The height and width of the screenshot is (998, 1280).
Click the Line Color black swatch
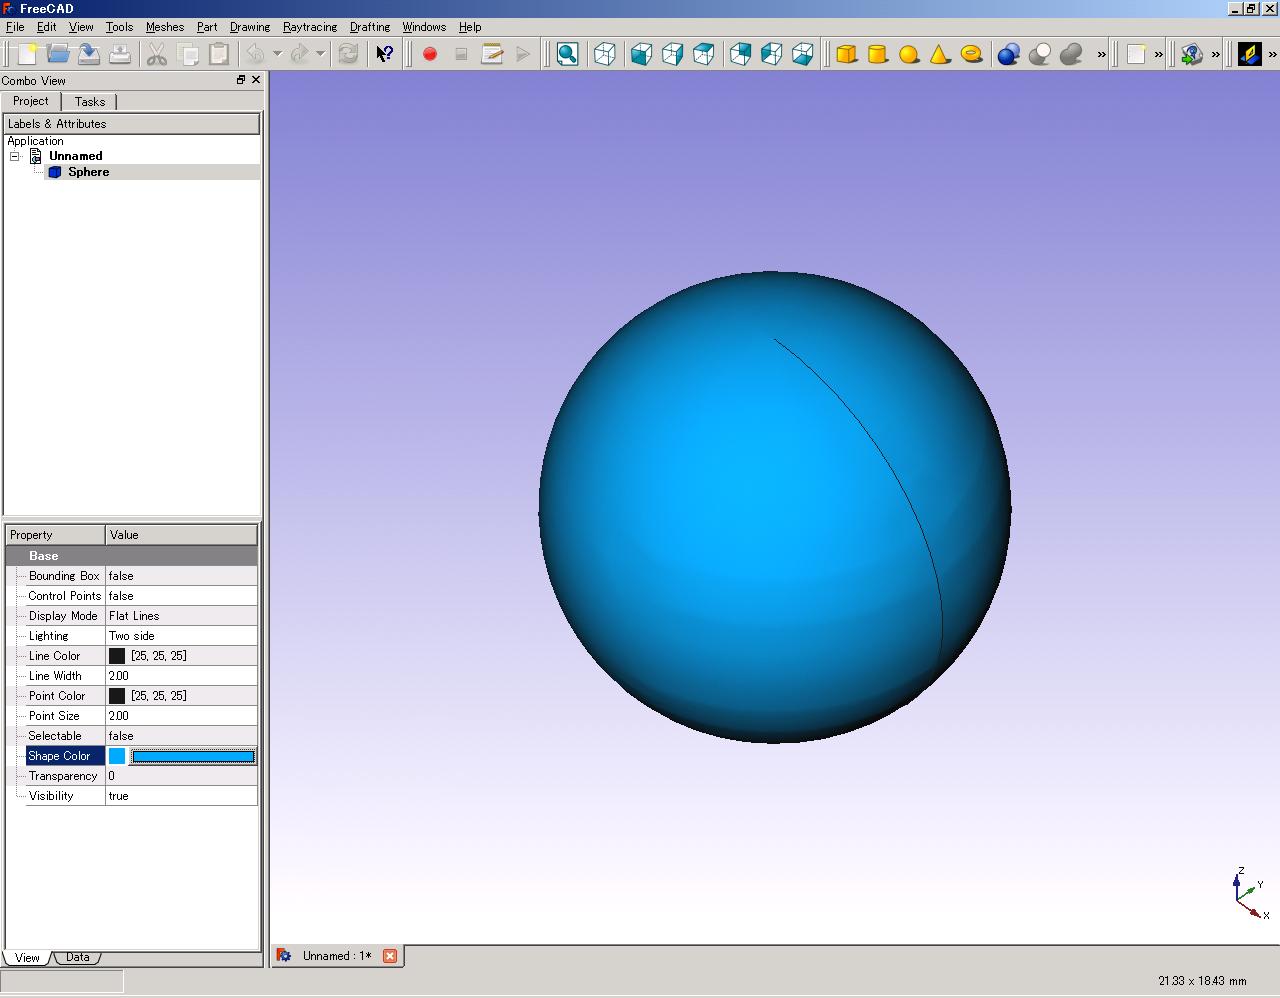tap(117, 656)
